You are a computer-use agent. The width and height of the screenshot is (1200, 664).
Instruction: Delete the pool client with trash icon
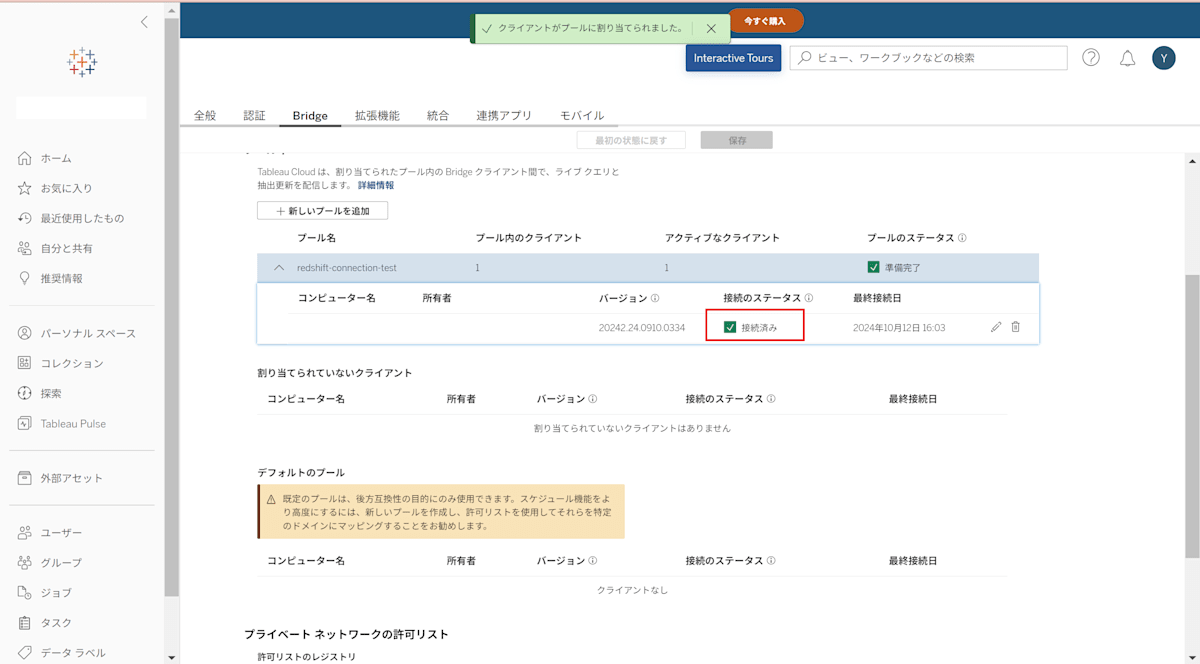(x=1016, y=327)
